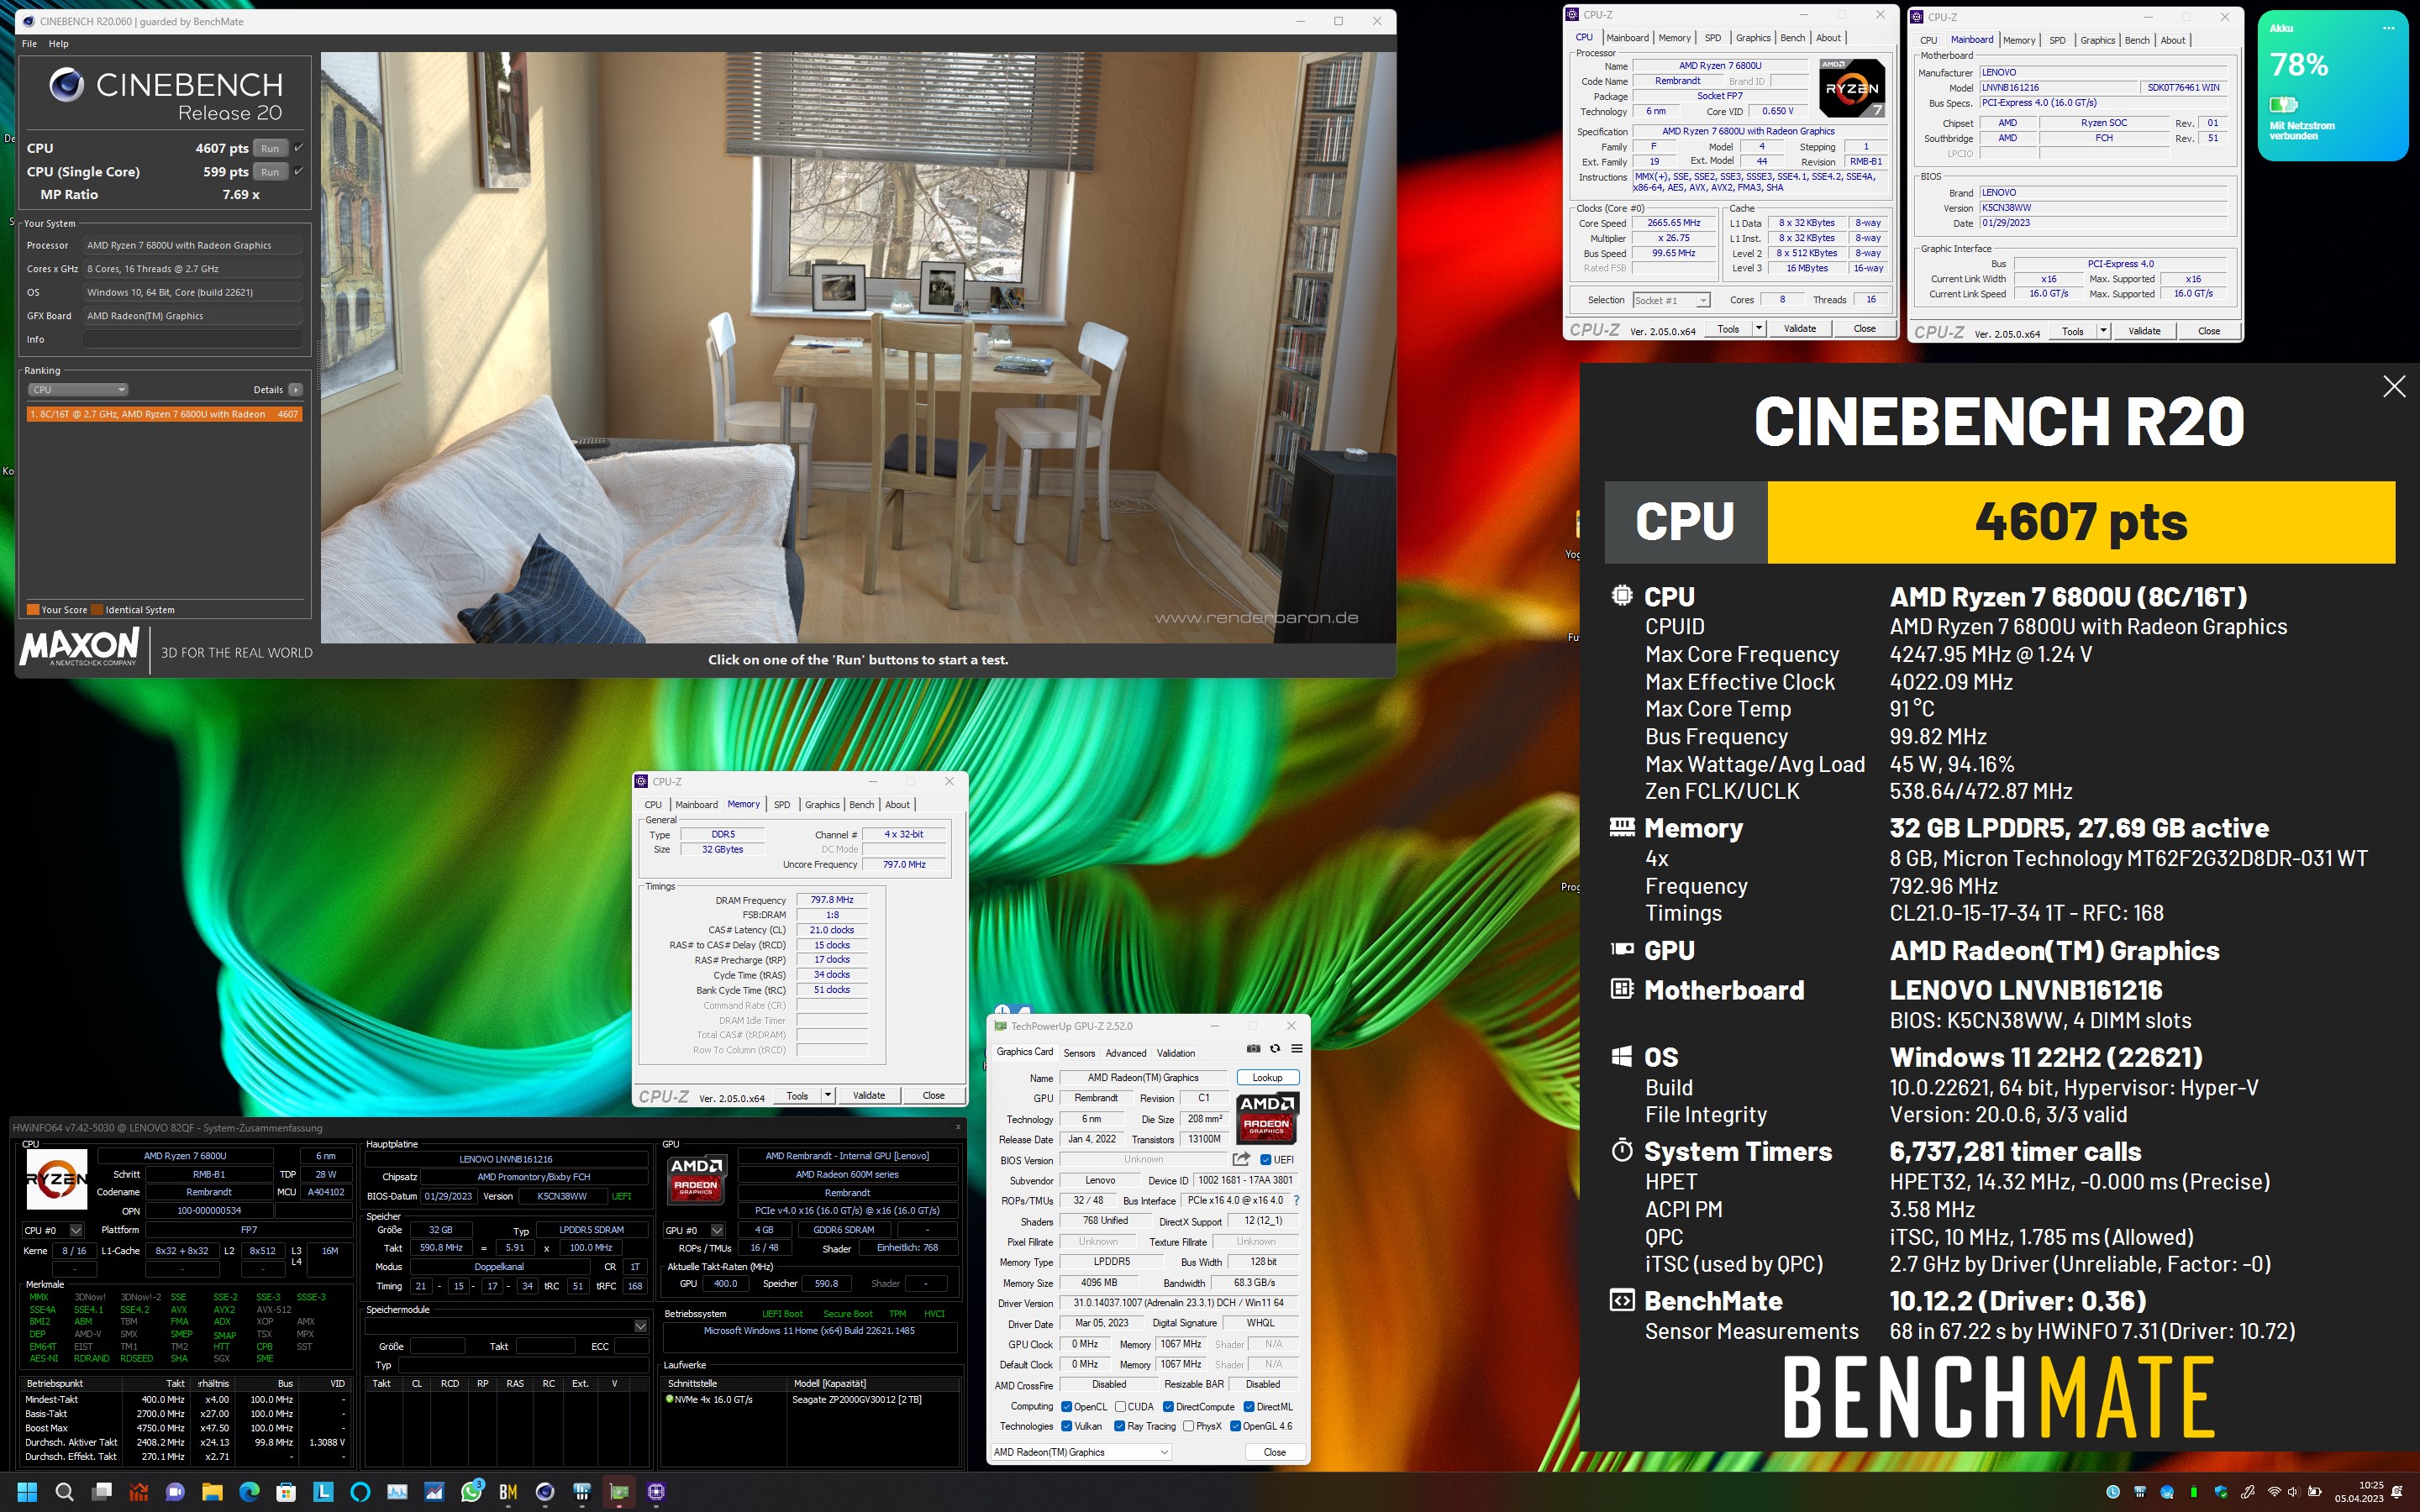Open the Windows Start menu

pyautogui.click(x=27, y=1492)
